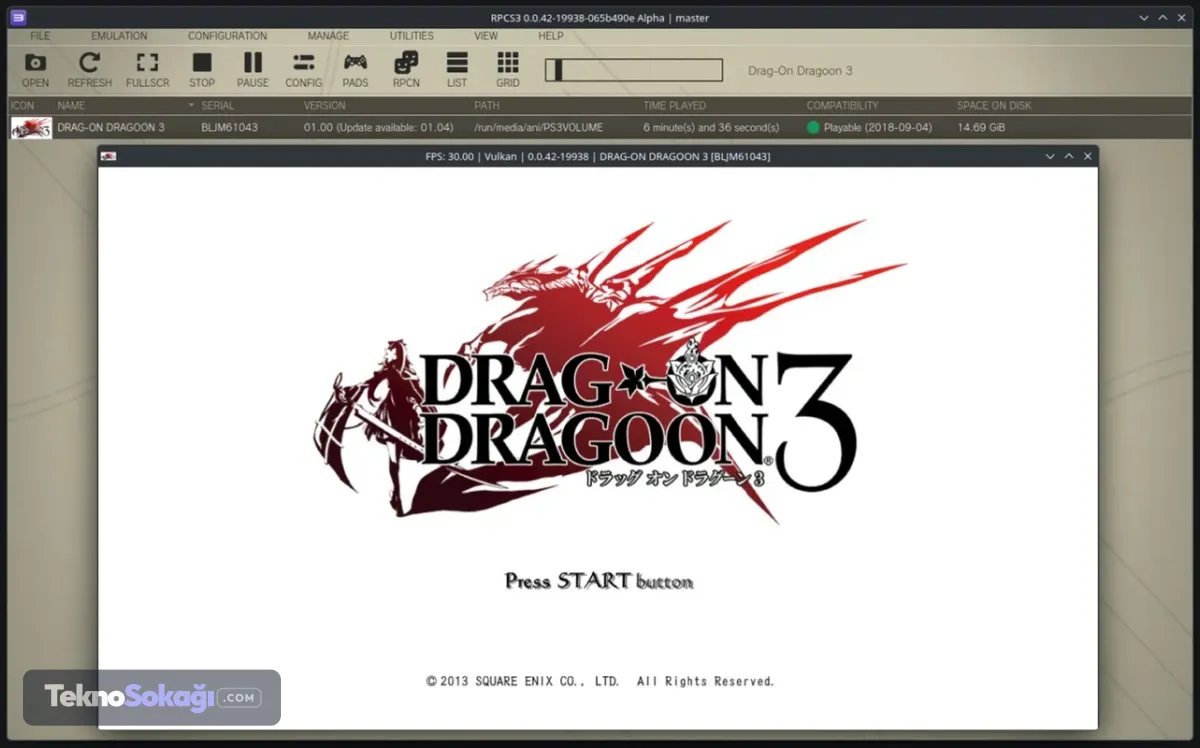Open the PADS controller settings
The height and width of the screenshot is (748, 1200).
355,70
